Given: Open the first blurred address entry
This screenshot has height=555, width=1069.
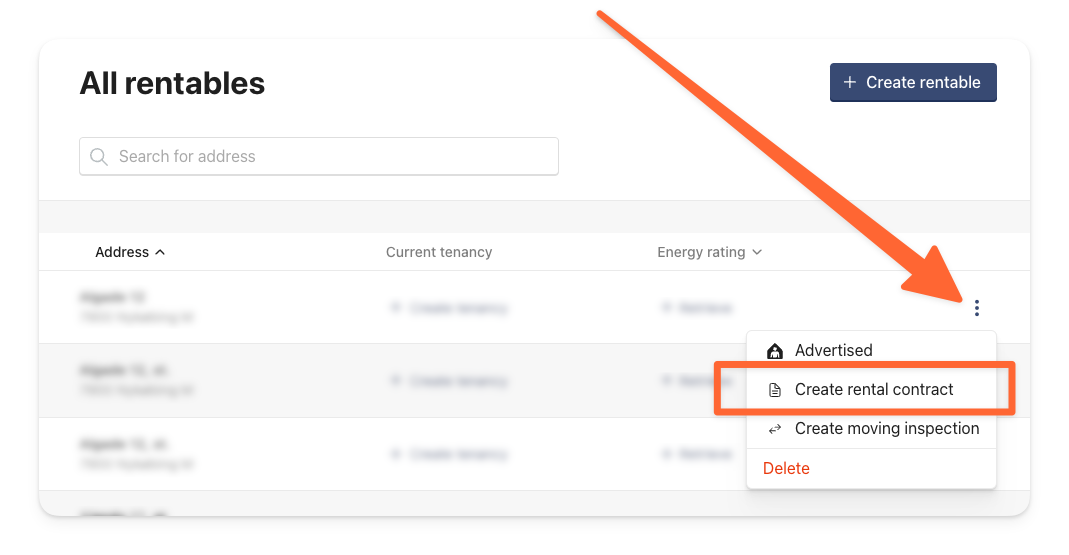Looking at the screenshot, I should coord(136,308).
